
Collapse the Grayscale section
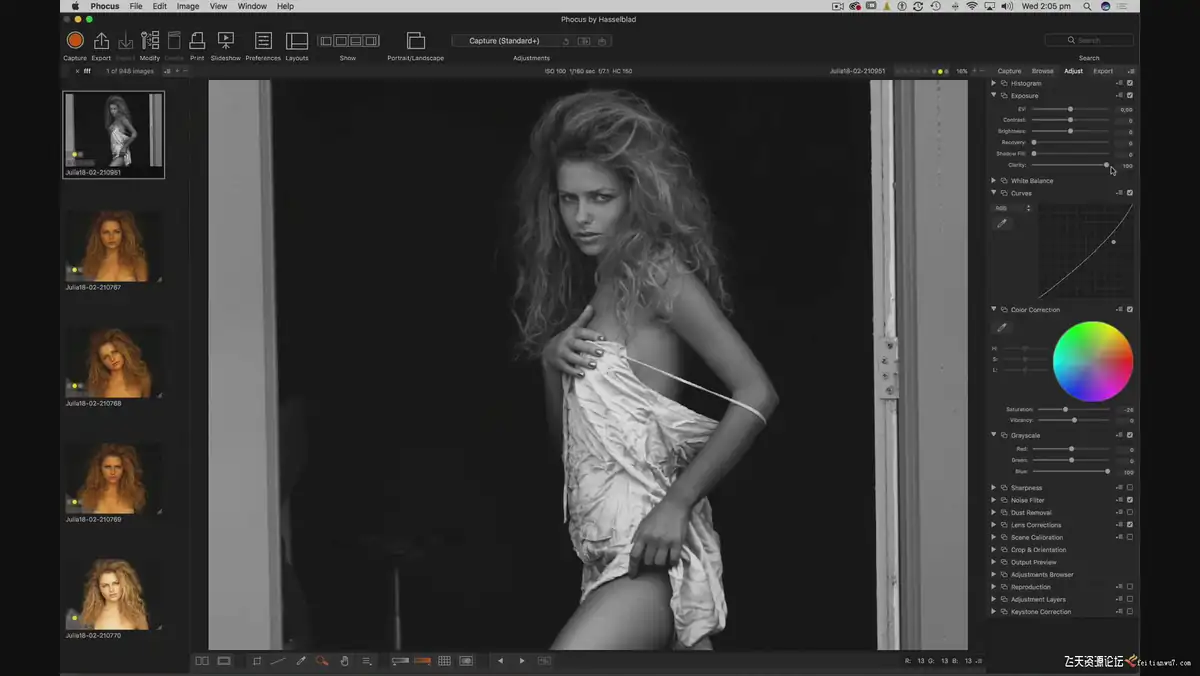(x=993, y=436)
